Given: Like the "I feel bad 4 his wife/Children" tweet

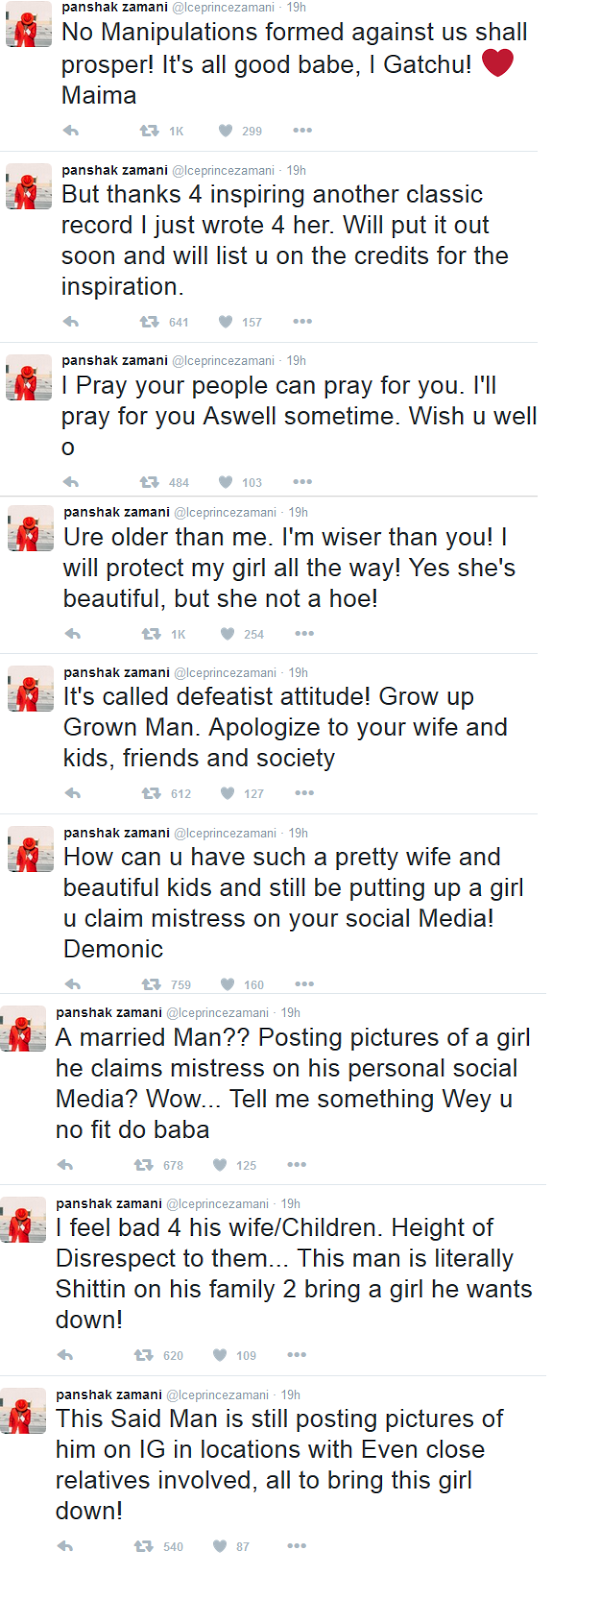Looking at the screenshot, I should point(220,1355).
